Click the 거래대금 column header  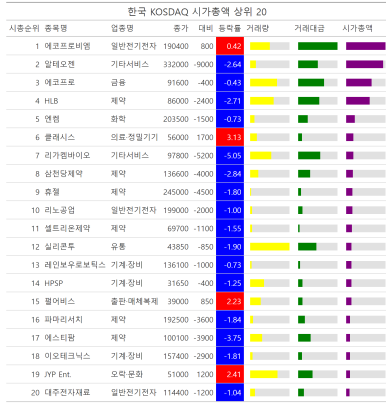(x=309, y=28)
